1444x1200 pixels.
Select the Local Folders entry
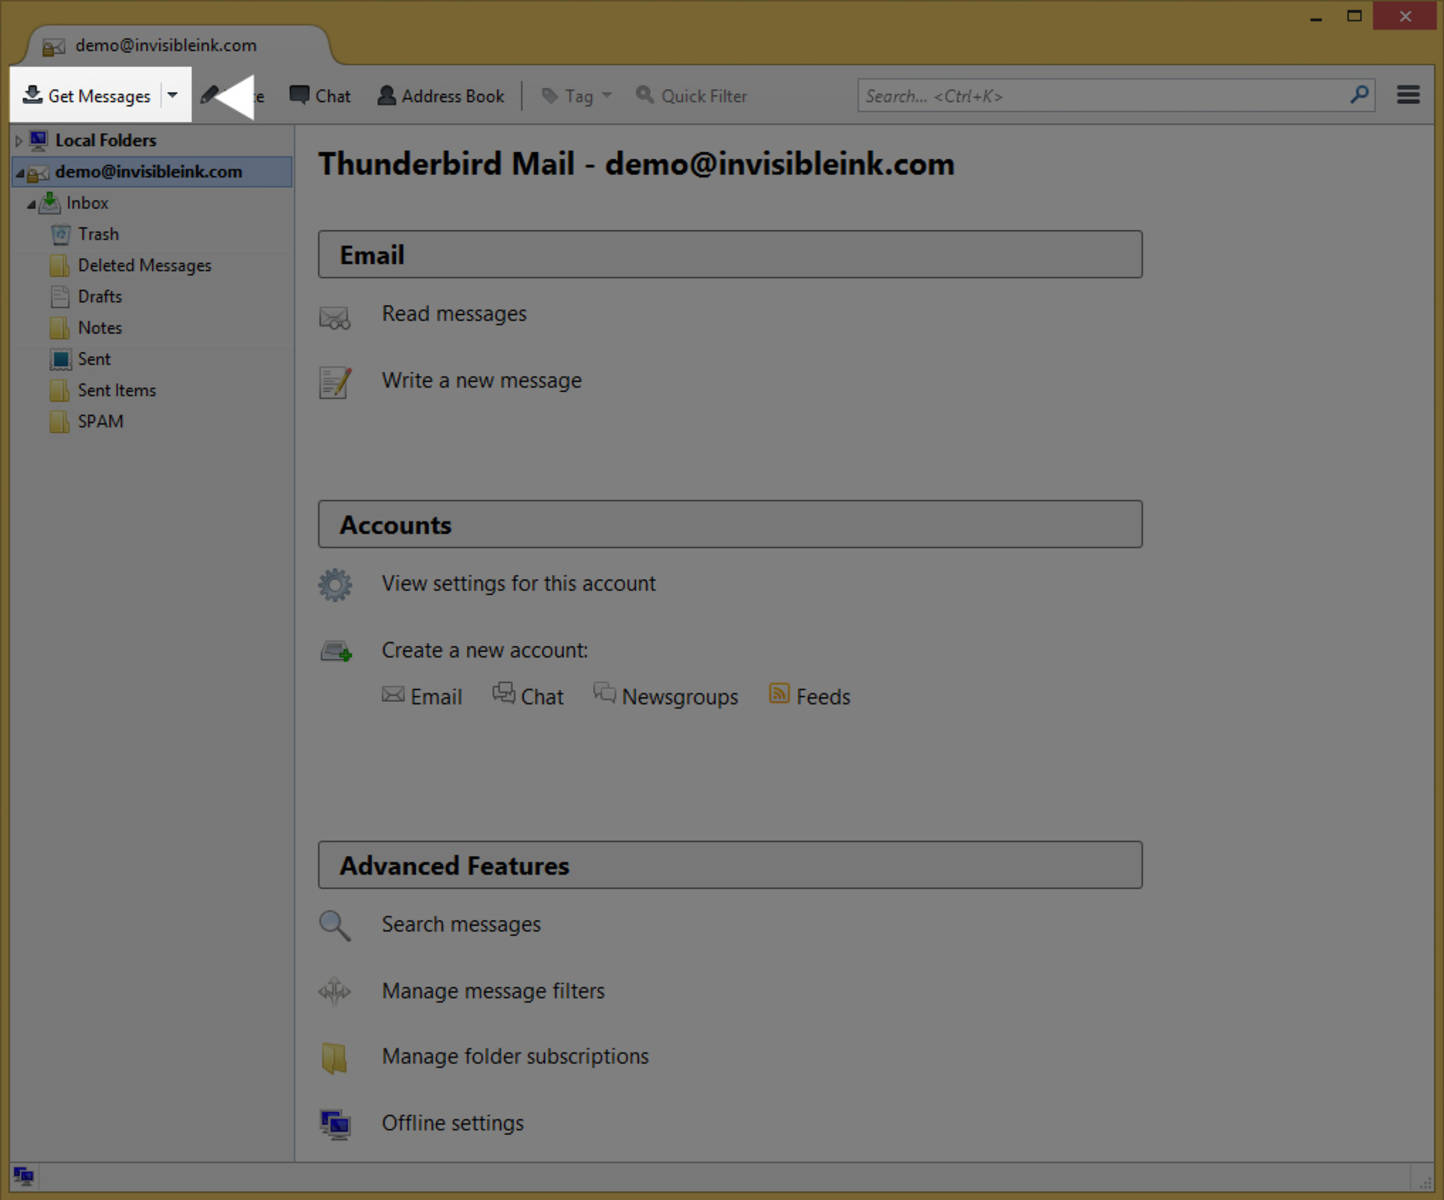point(106,141)
